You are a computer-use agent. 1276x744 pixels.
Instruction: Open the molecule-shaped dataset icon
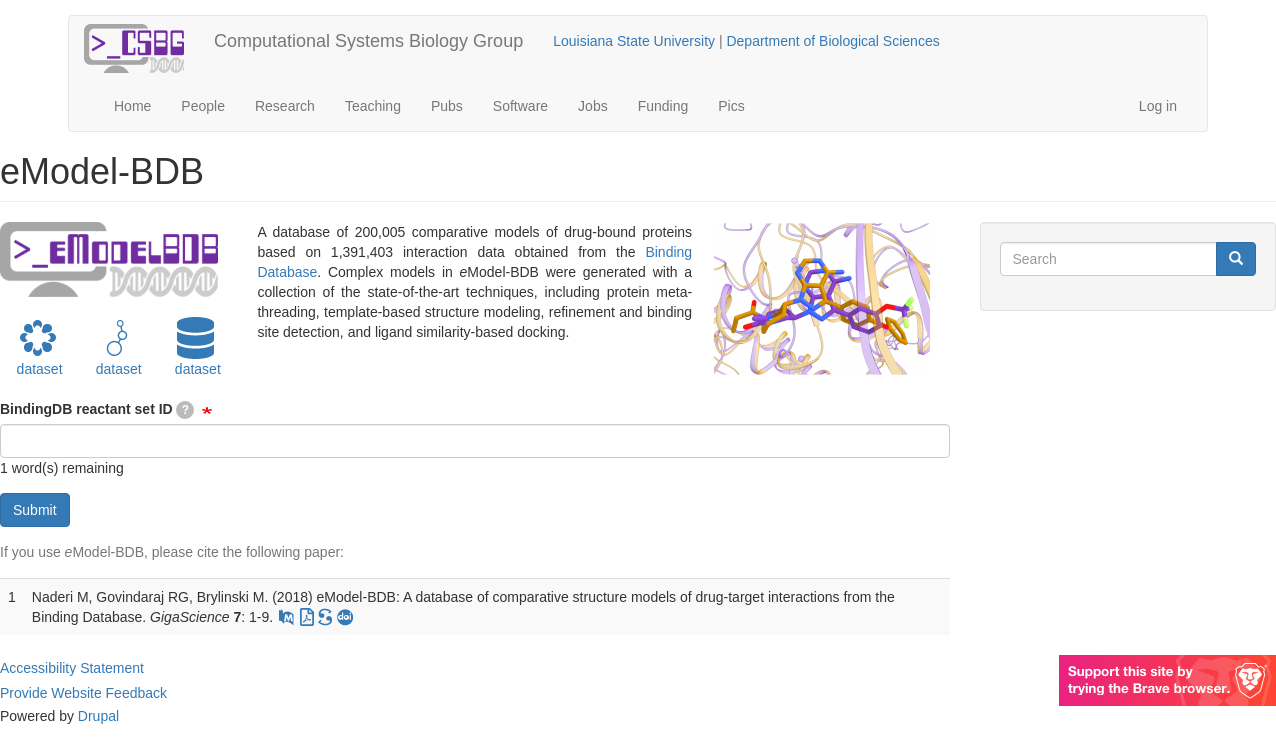pyautogui.click(x=117, y=338)
